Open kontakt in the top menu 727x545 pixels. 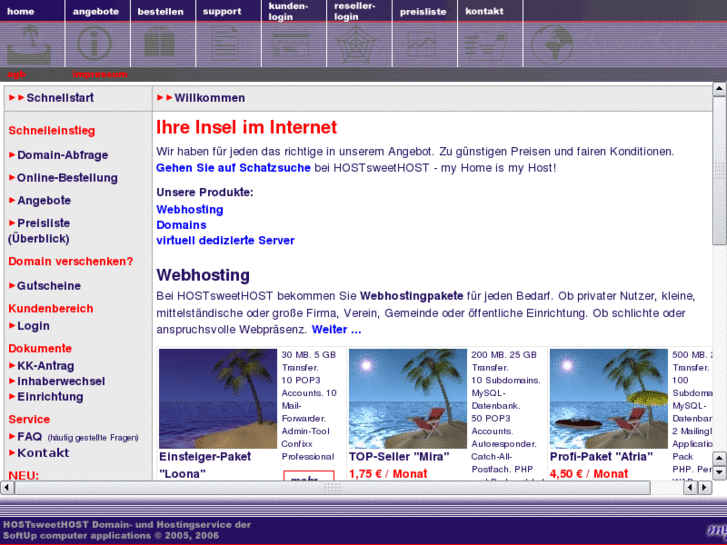[484, 11]
